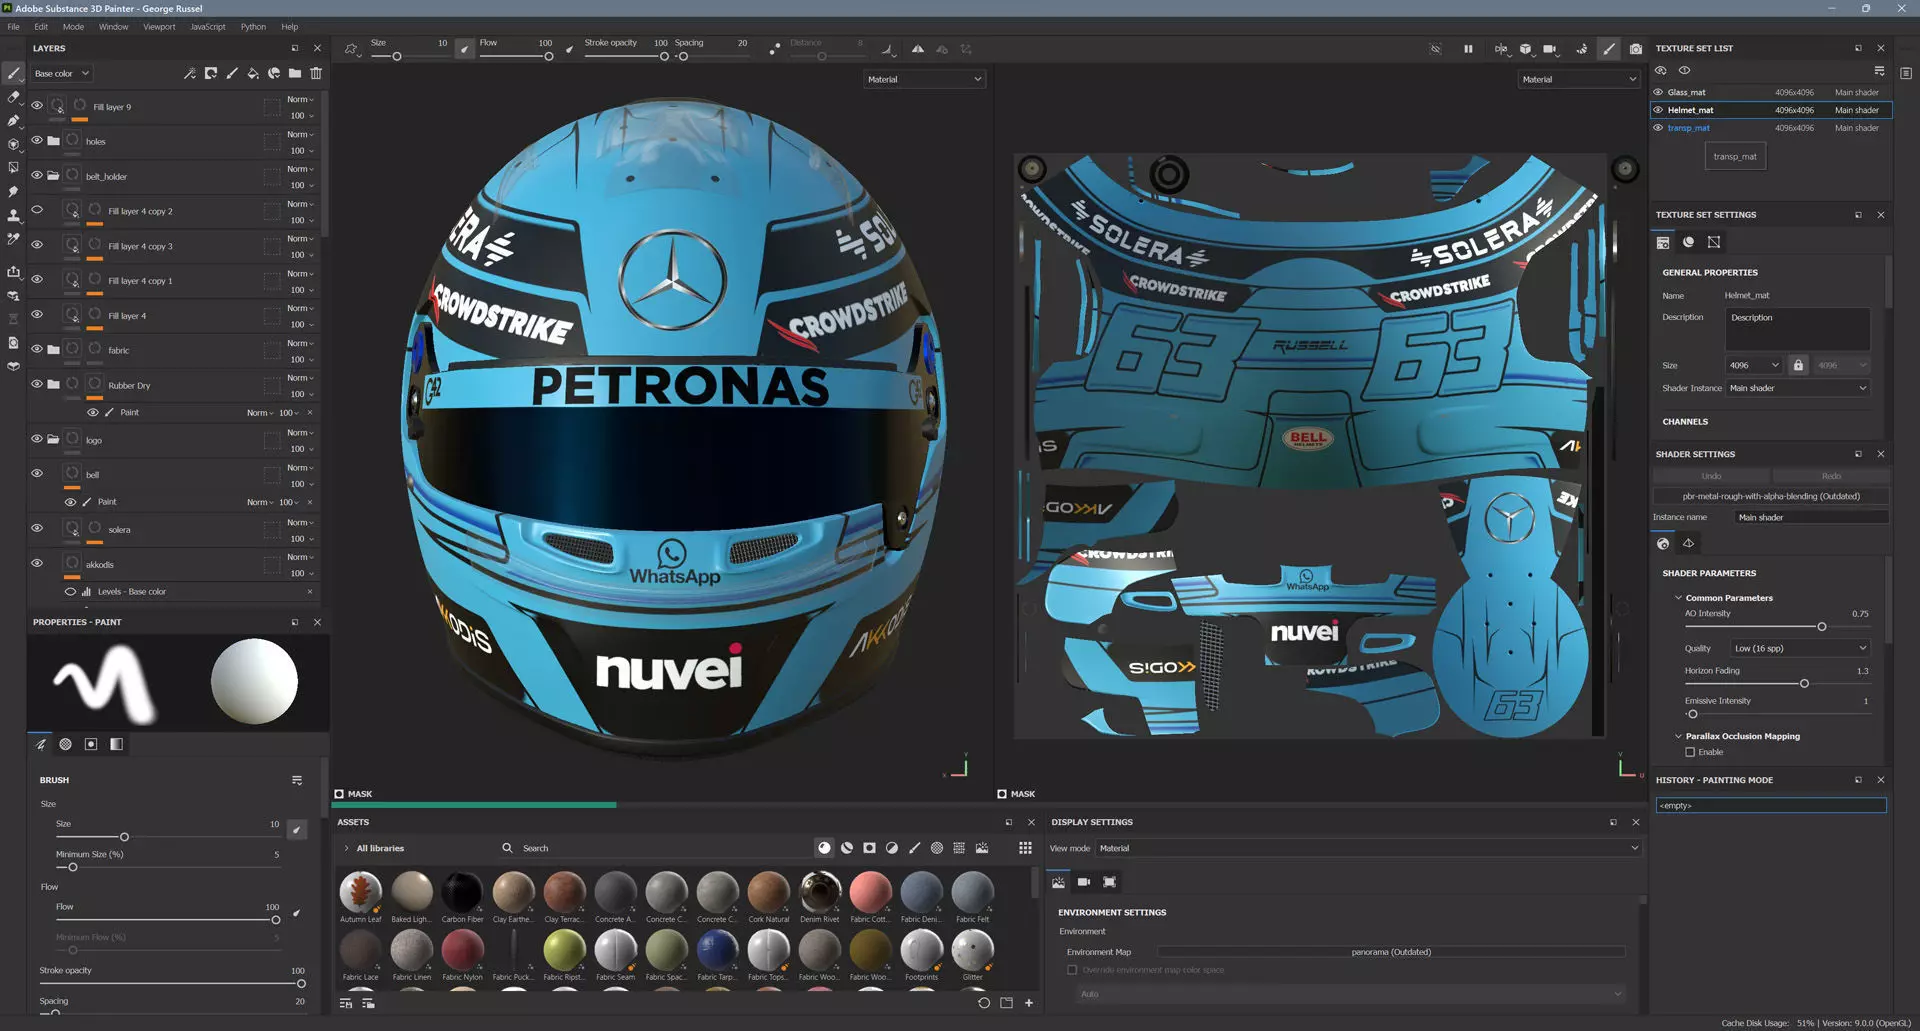Open Display Settings View mode dropdown

[x=1368, y=848]
